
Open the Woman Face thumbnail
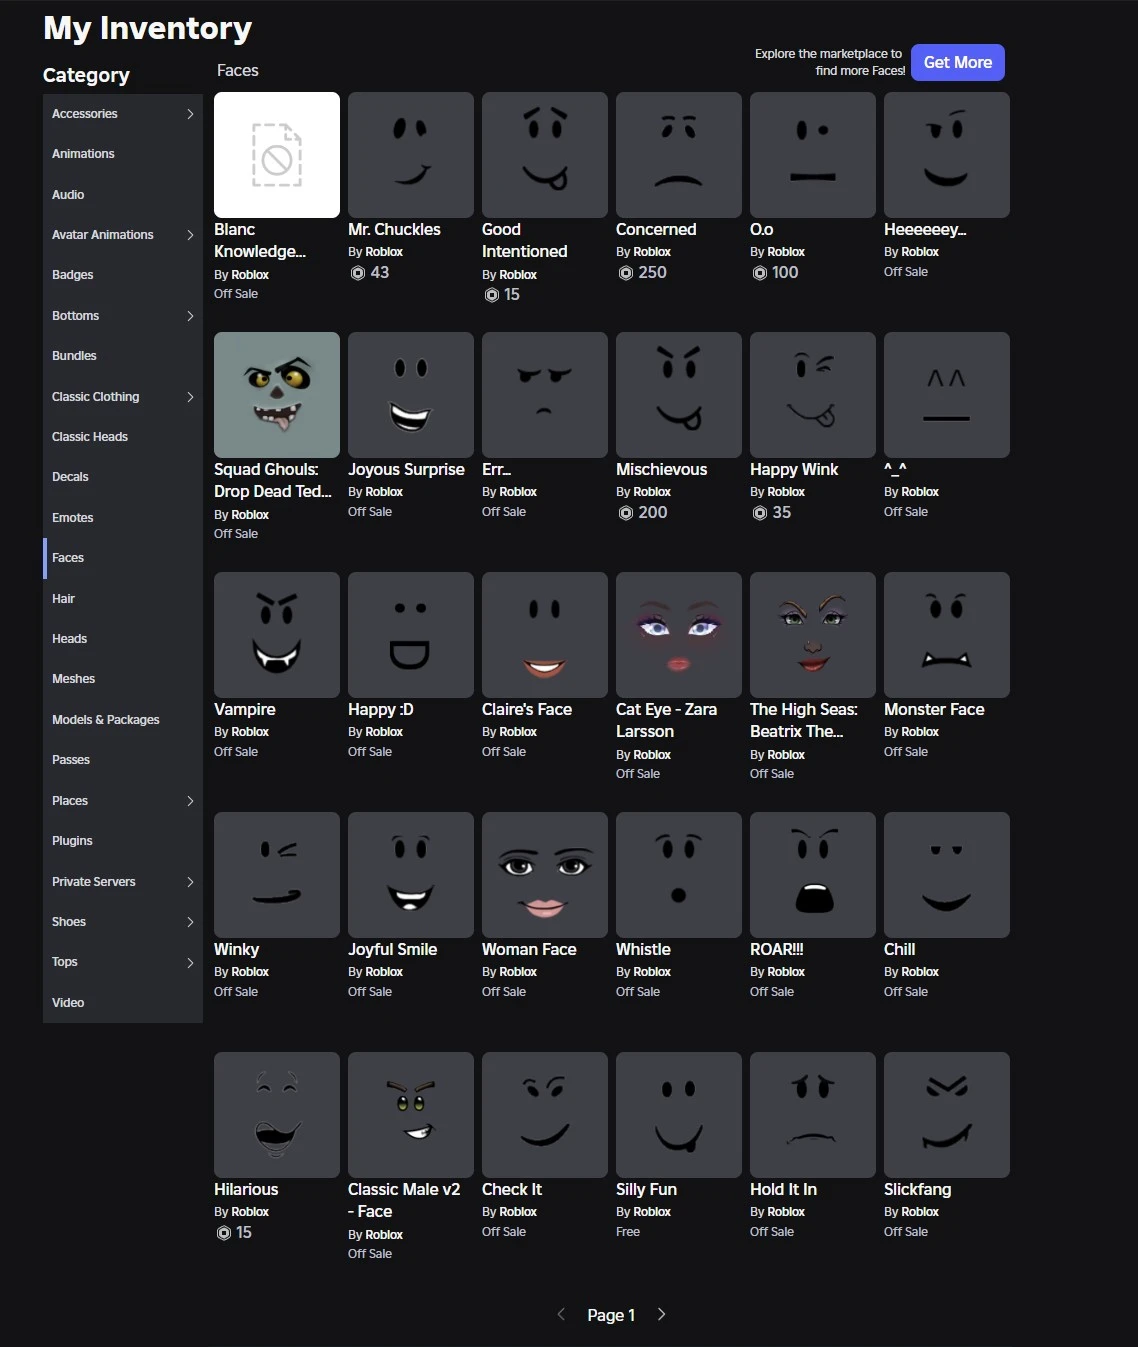[545, 875]
